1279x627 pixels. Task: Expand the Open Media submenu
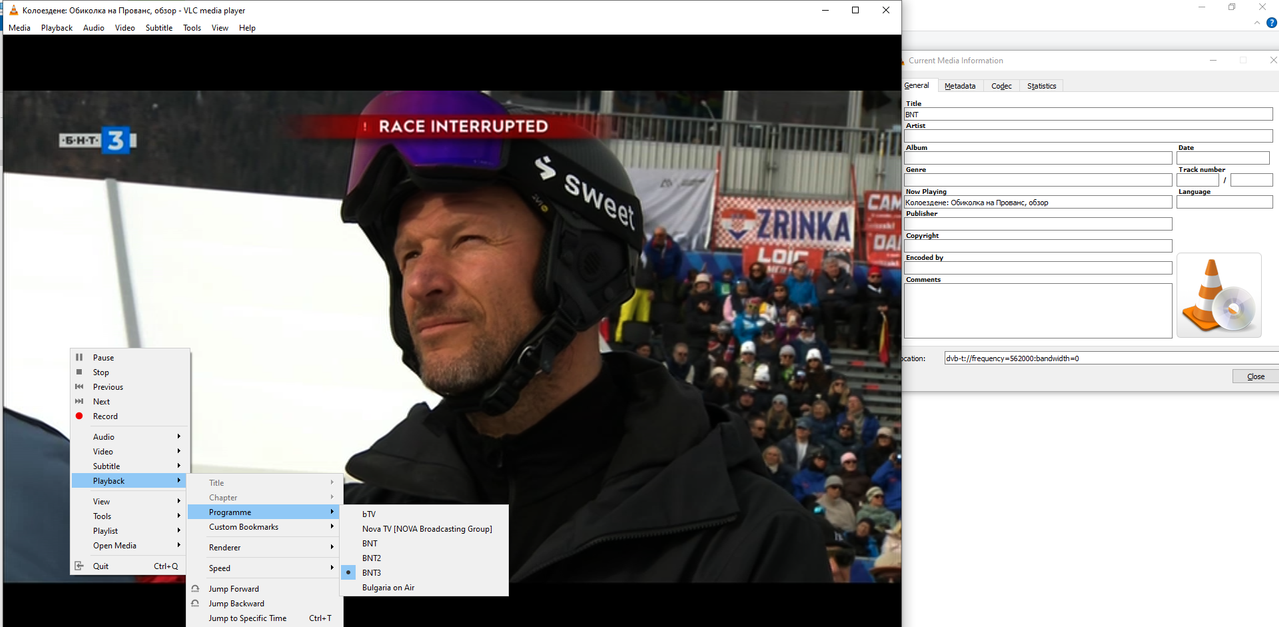coord(129,546)
